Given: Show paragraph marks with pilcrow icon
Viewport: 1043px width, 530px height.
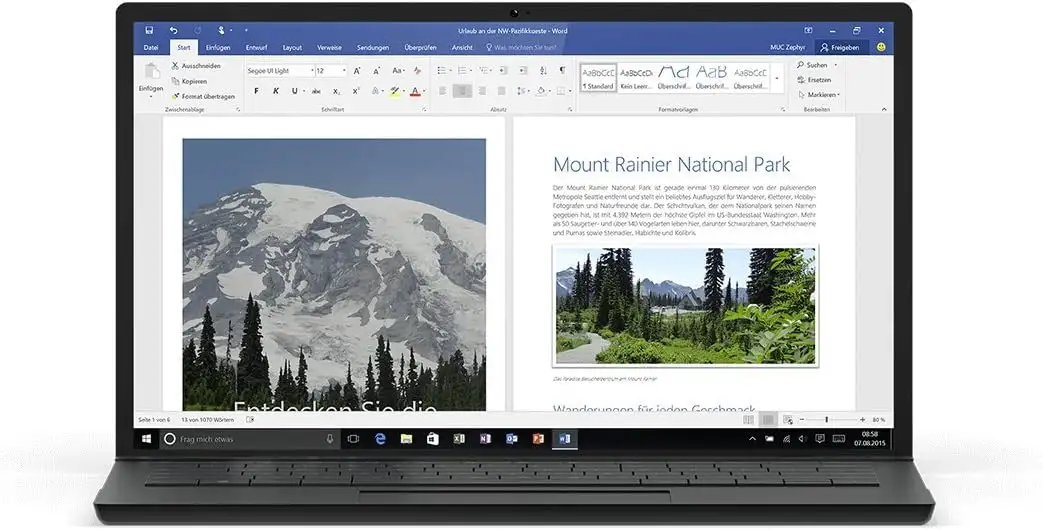Looking at the screenshot, I should pyautogui.click(x=562, y=71).
